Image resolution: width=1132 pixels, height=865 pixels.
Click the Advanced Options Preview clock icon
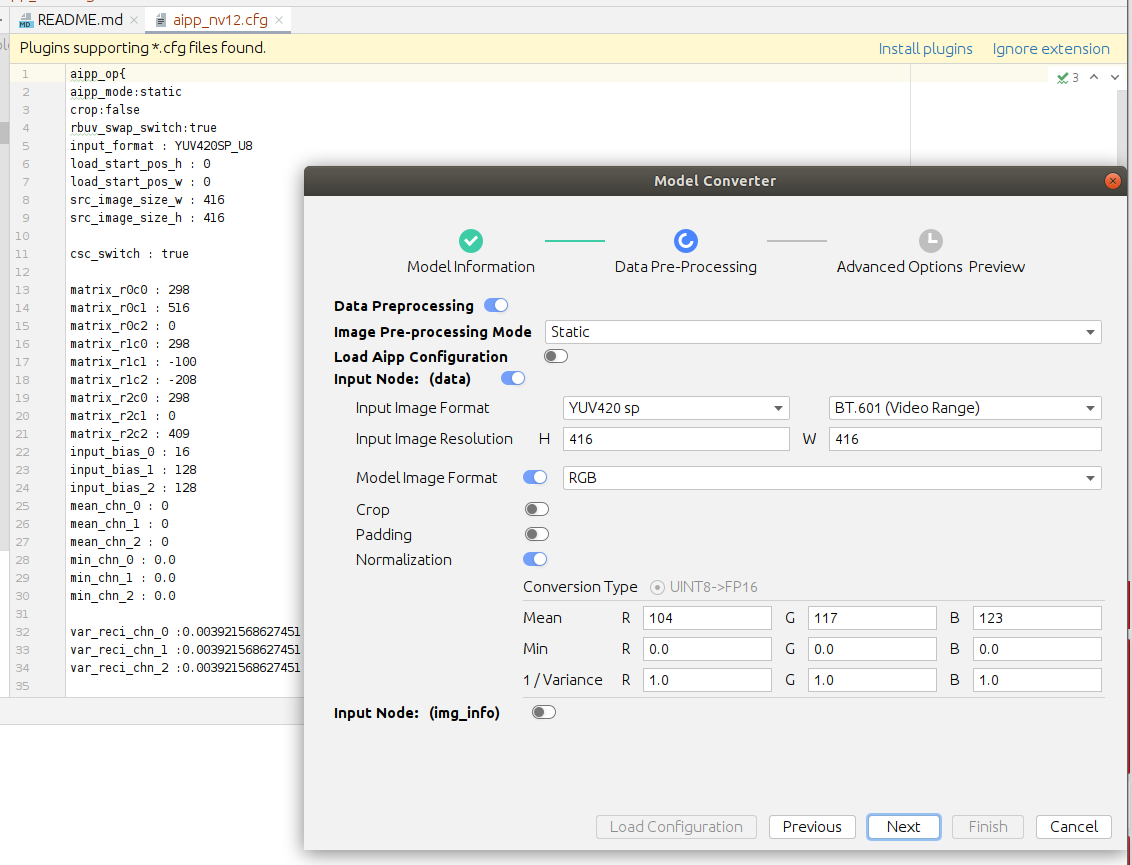tap(930, 241)
